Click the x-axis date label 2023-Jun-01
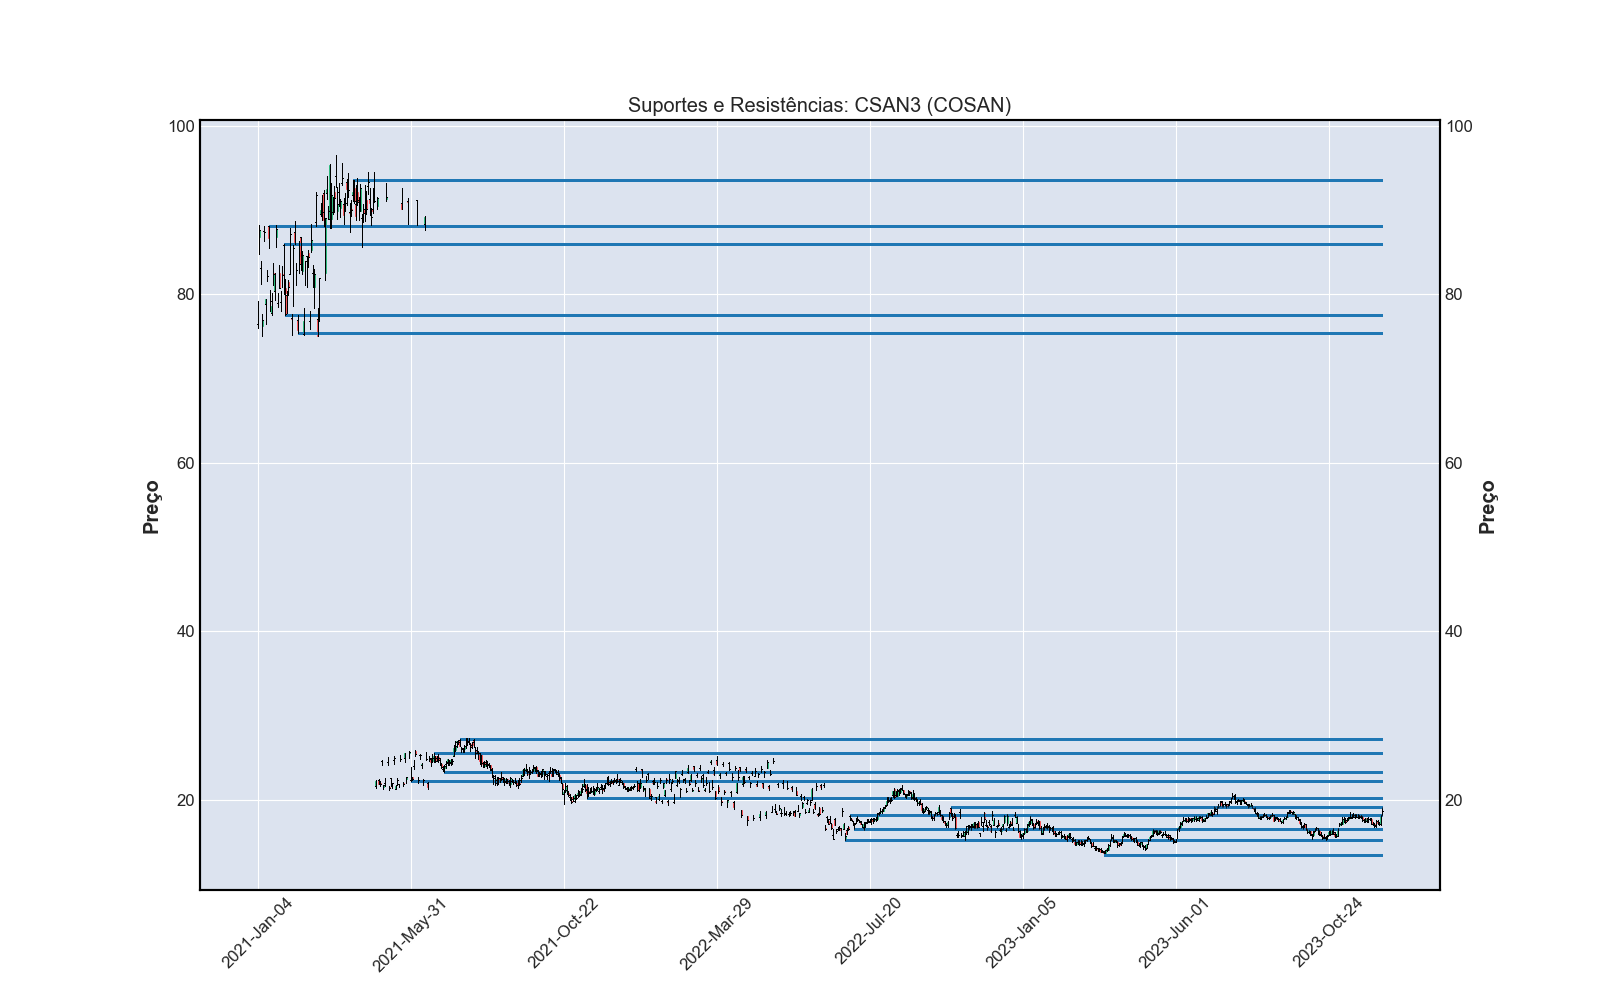Screen dimensions: 1600x1000 point(1174,933)
